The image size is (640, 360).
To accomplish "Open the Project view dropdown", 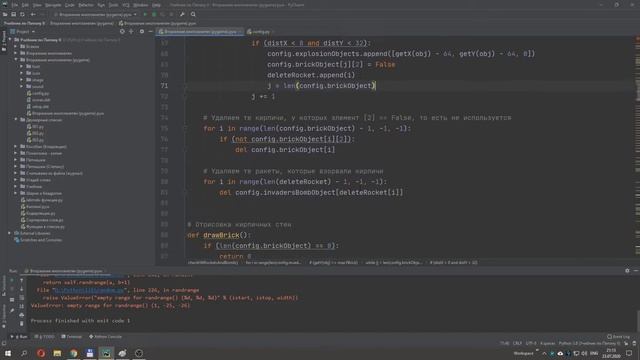I will 23,31.
